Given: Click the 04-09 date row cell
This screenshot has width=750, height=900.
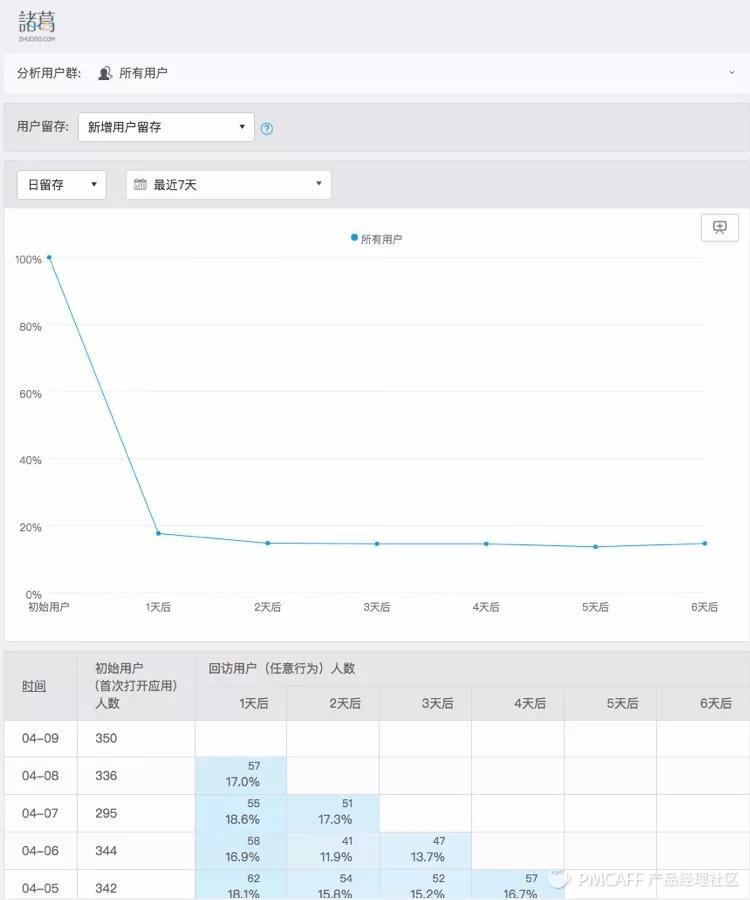Looking at the screenshot, I should 40,738.
